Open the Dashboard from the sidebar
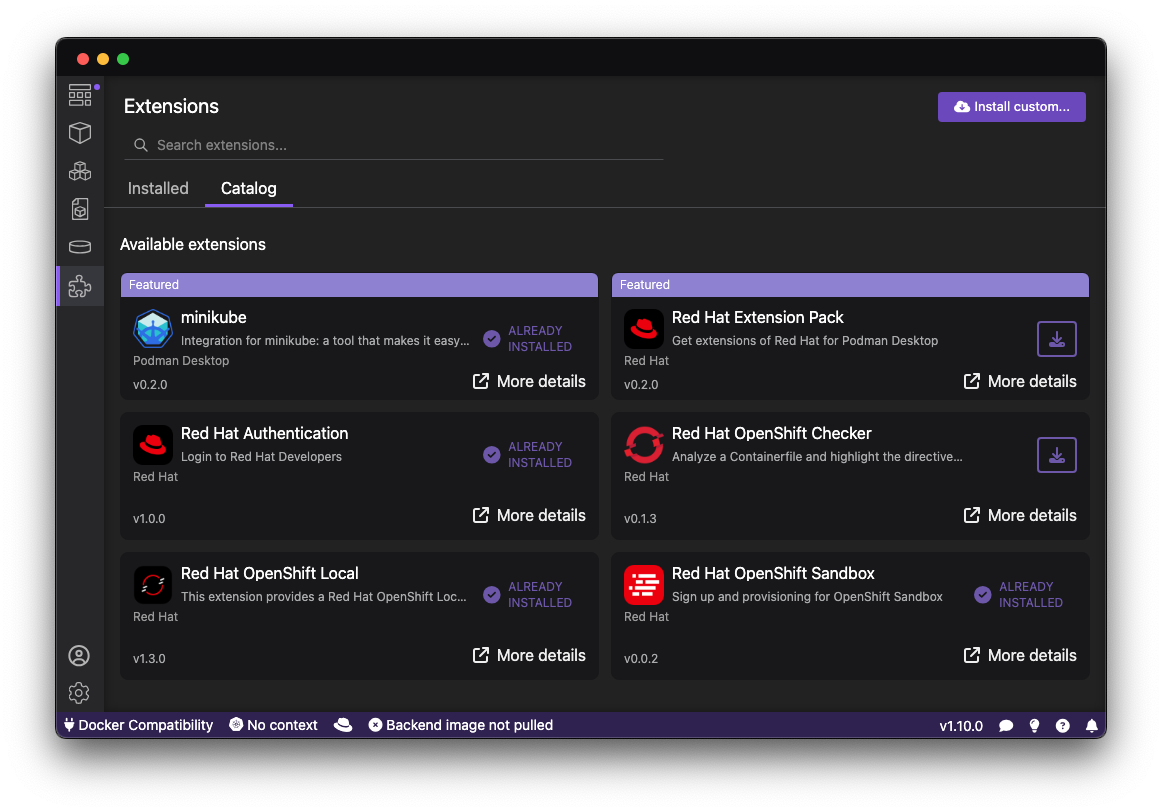 coord(80,95)
